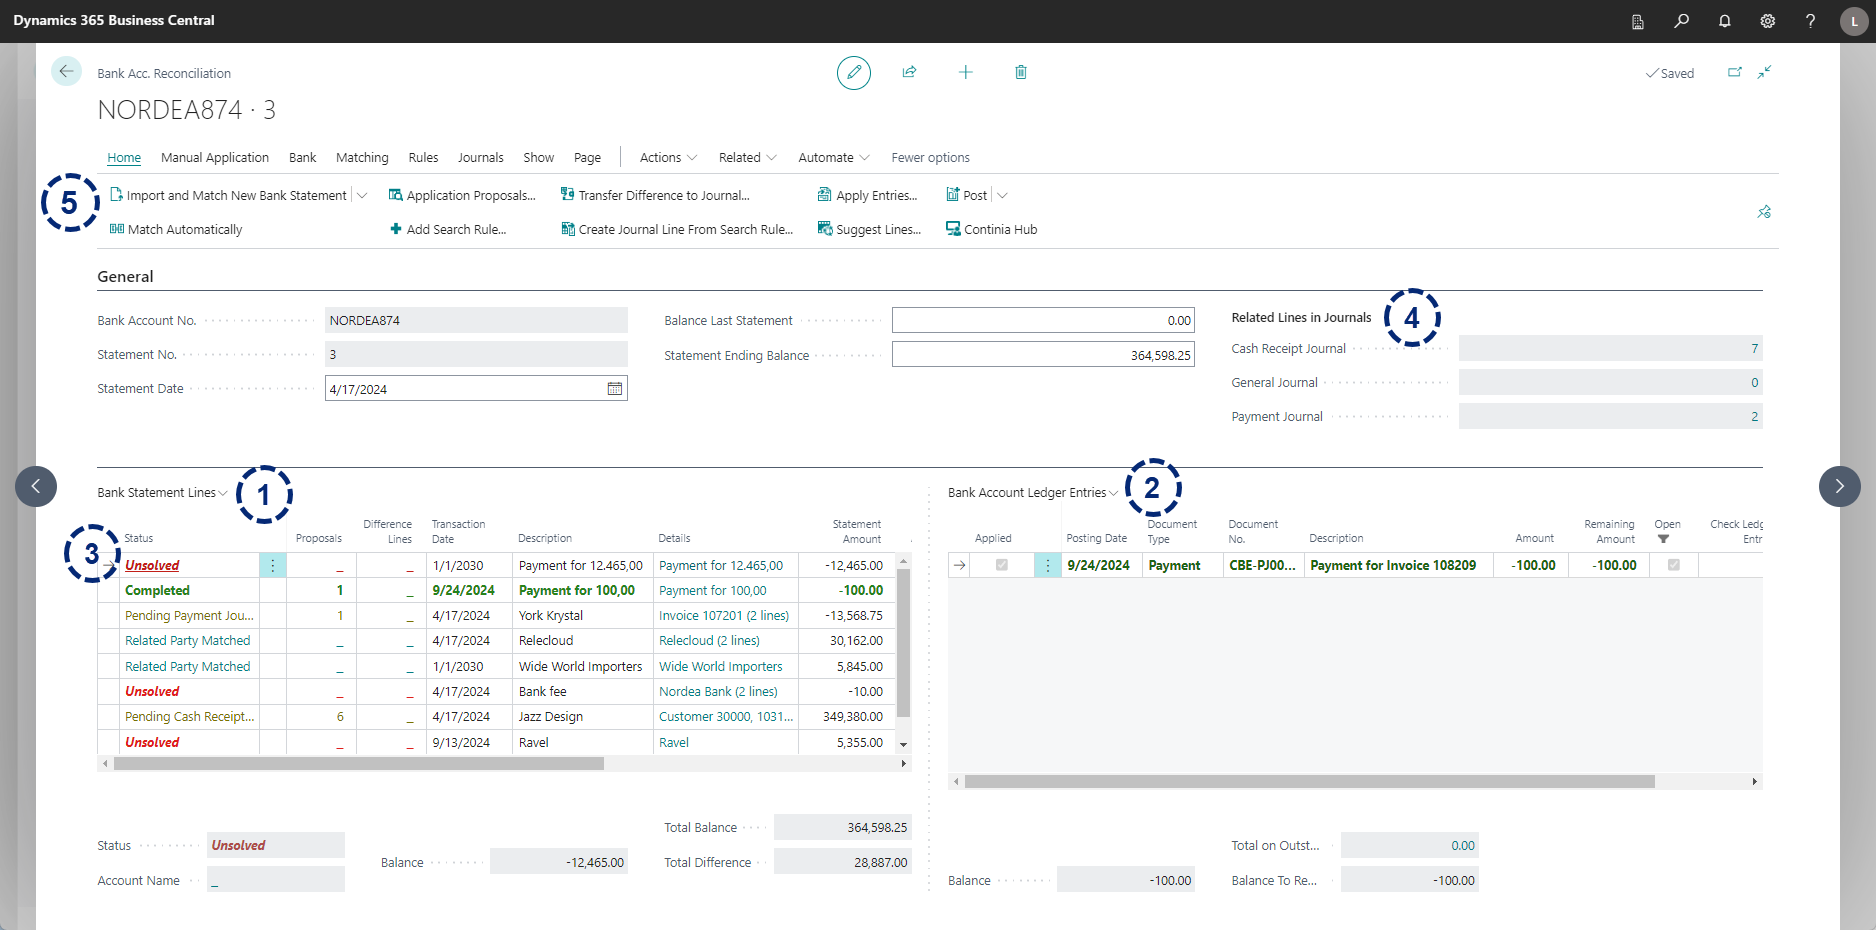This screenshot has height=930, width=1876.
Task: Open the Actions menu dropdown
Action: pos(667,157)
